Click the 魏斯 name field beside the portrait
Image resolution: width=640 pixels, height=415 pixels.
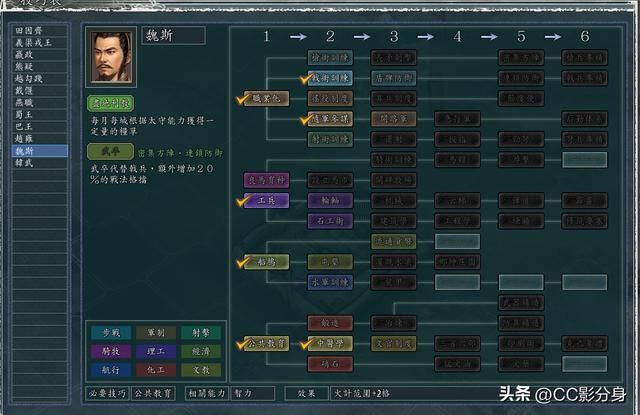pos(173,36)
